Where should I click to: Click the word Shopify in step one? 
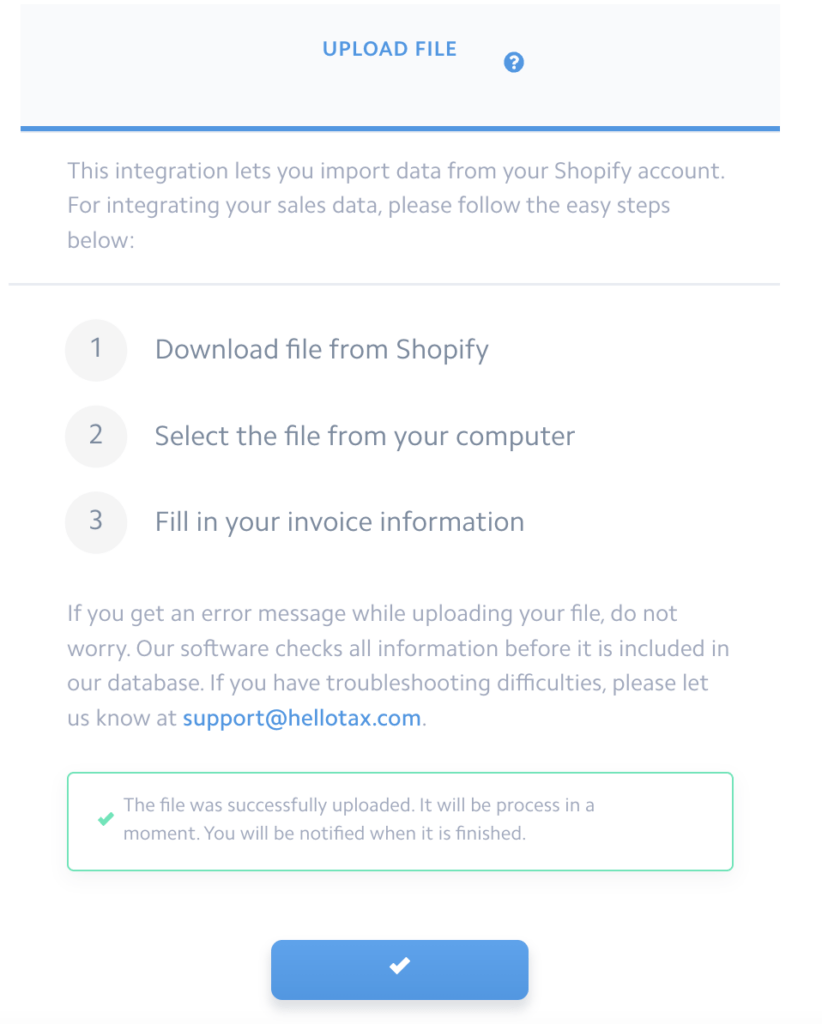[x=443, y=350]
